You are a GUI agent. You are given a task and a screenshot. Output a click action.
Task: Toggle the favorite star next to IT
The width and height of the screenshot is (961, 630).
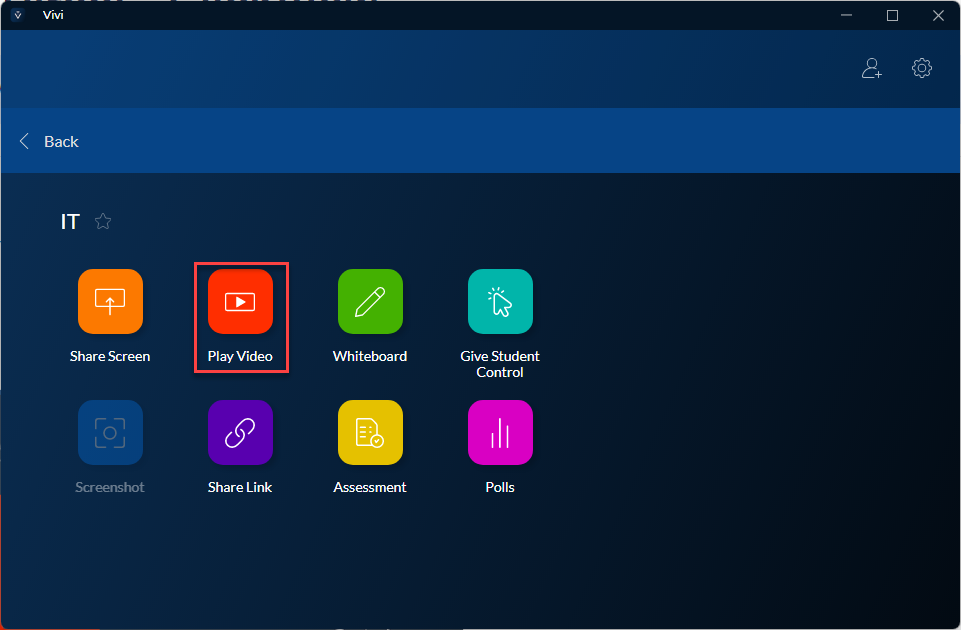[102, 222]
